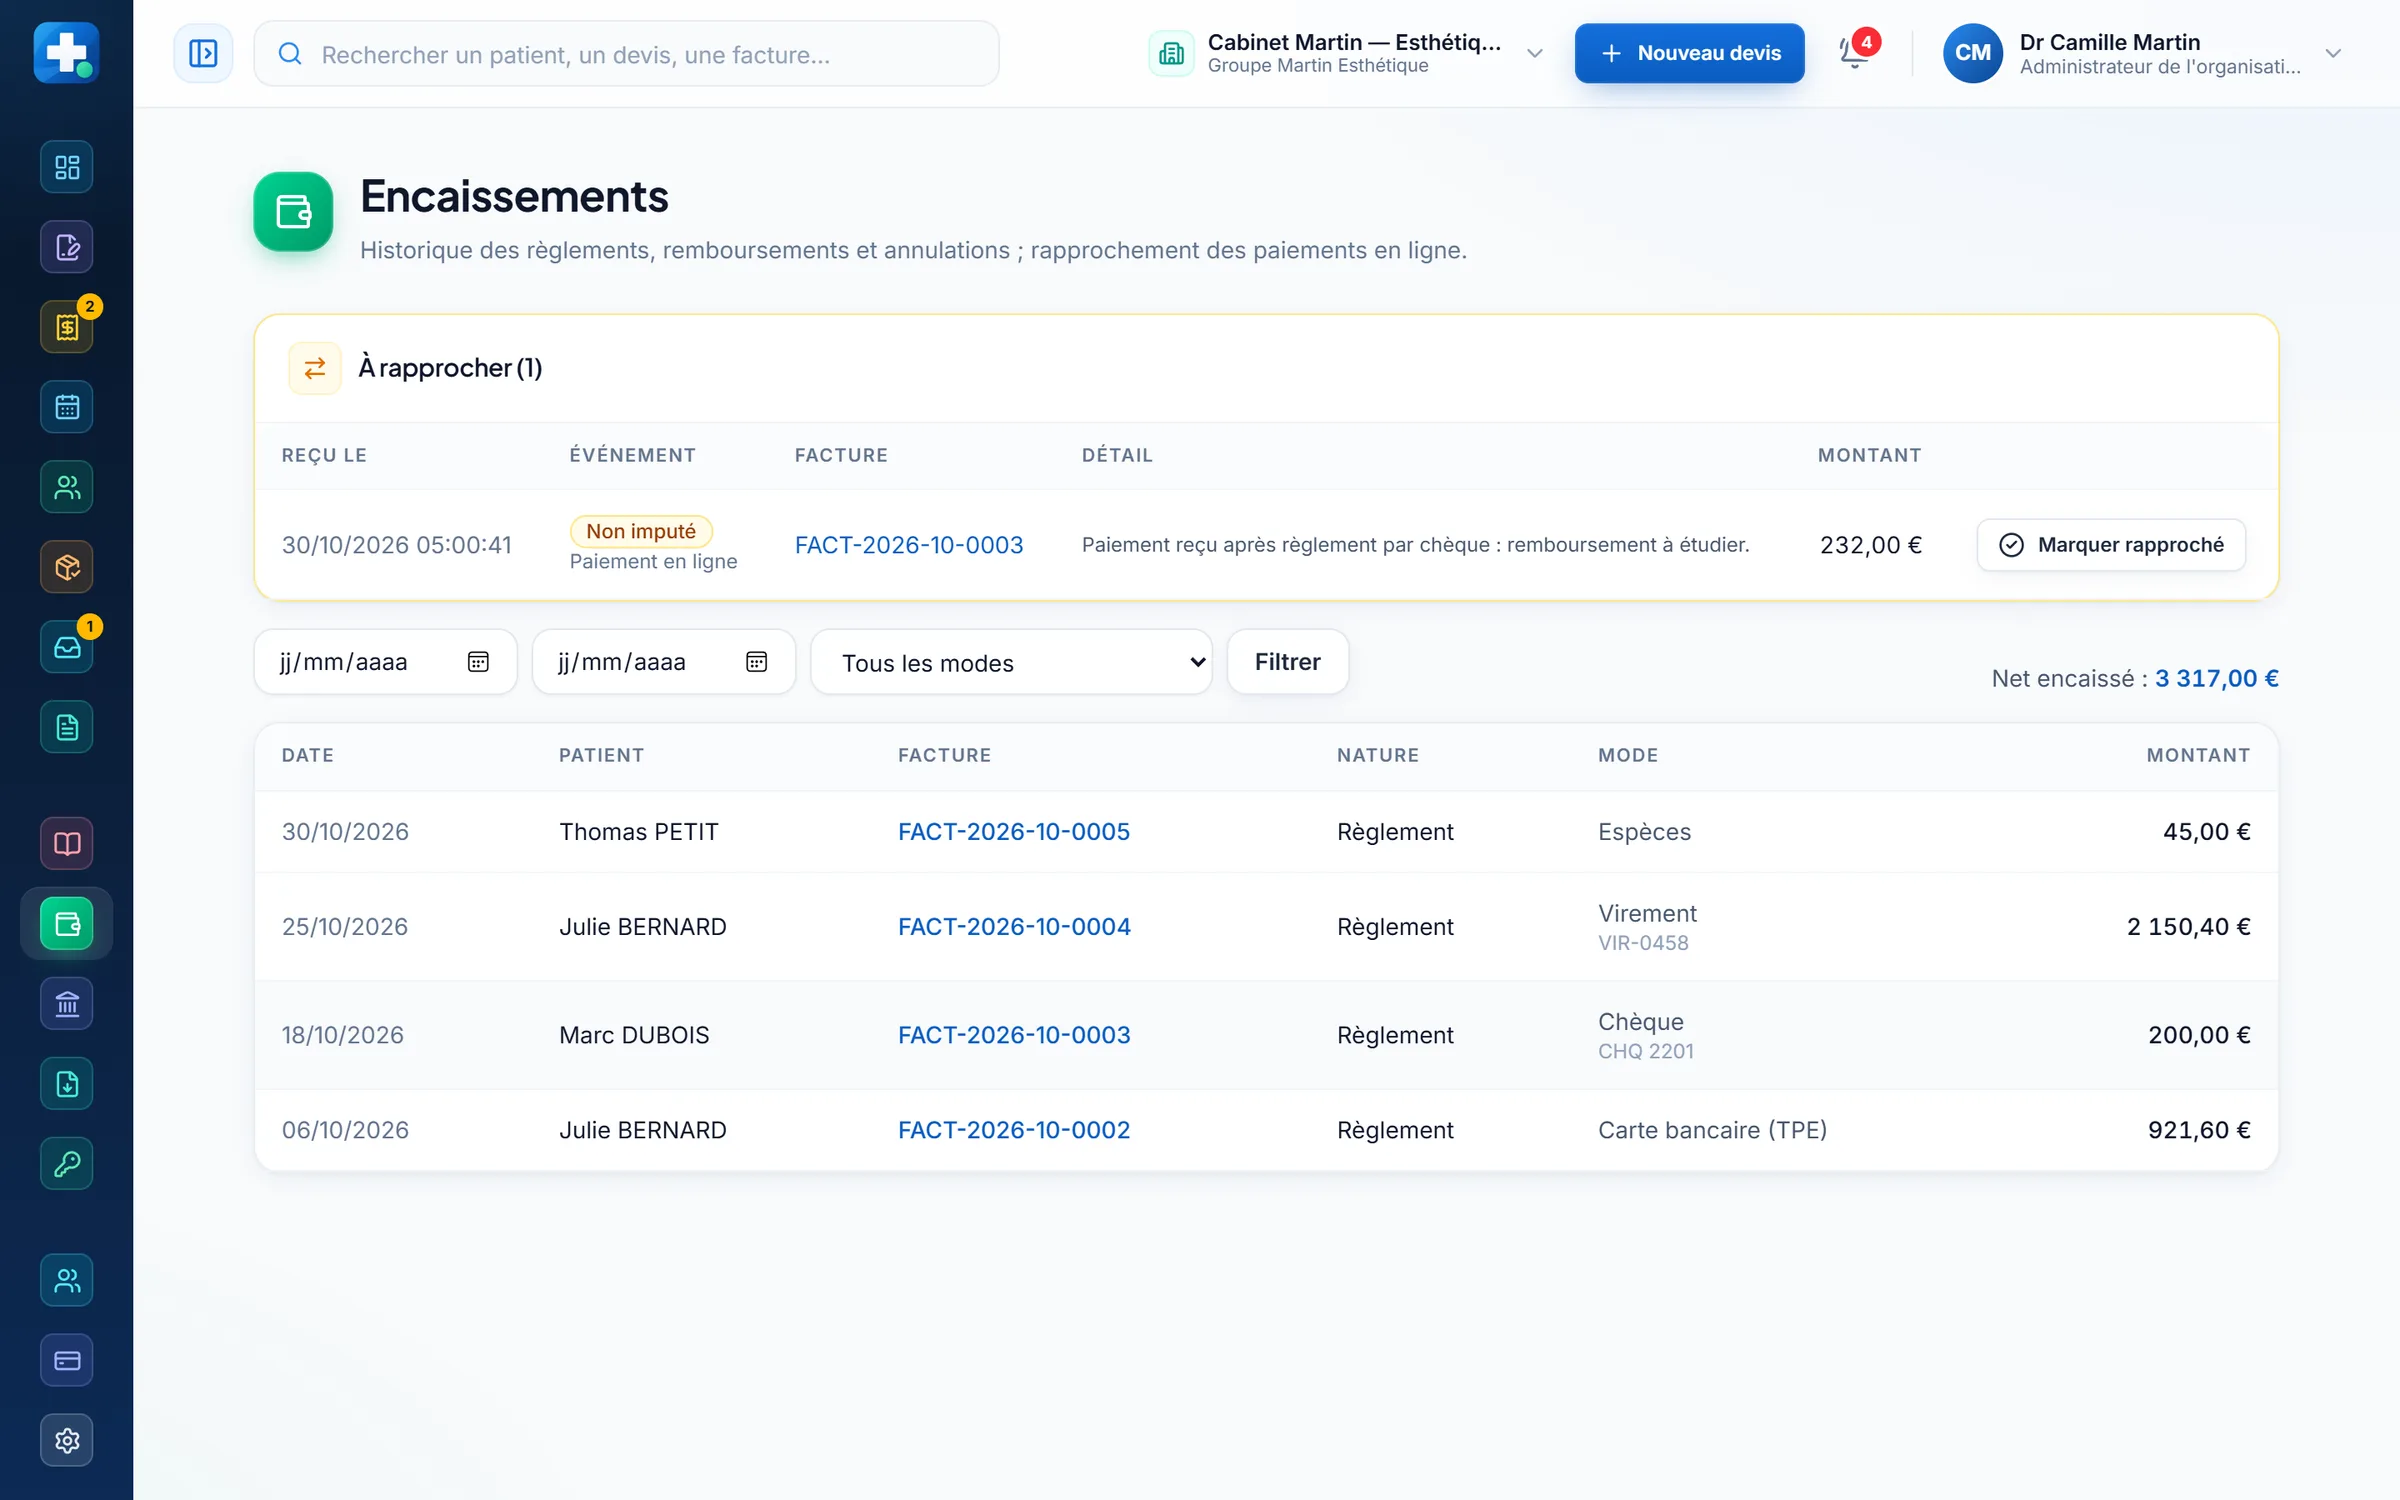Open invoice link FACT-2026-10-0005
The image size is (2400, 1500).
[x=1013, y=832]
